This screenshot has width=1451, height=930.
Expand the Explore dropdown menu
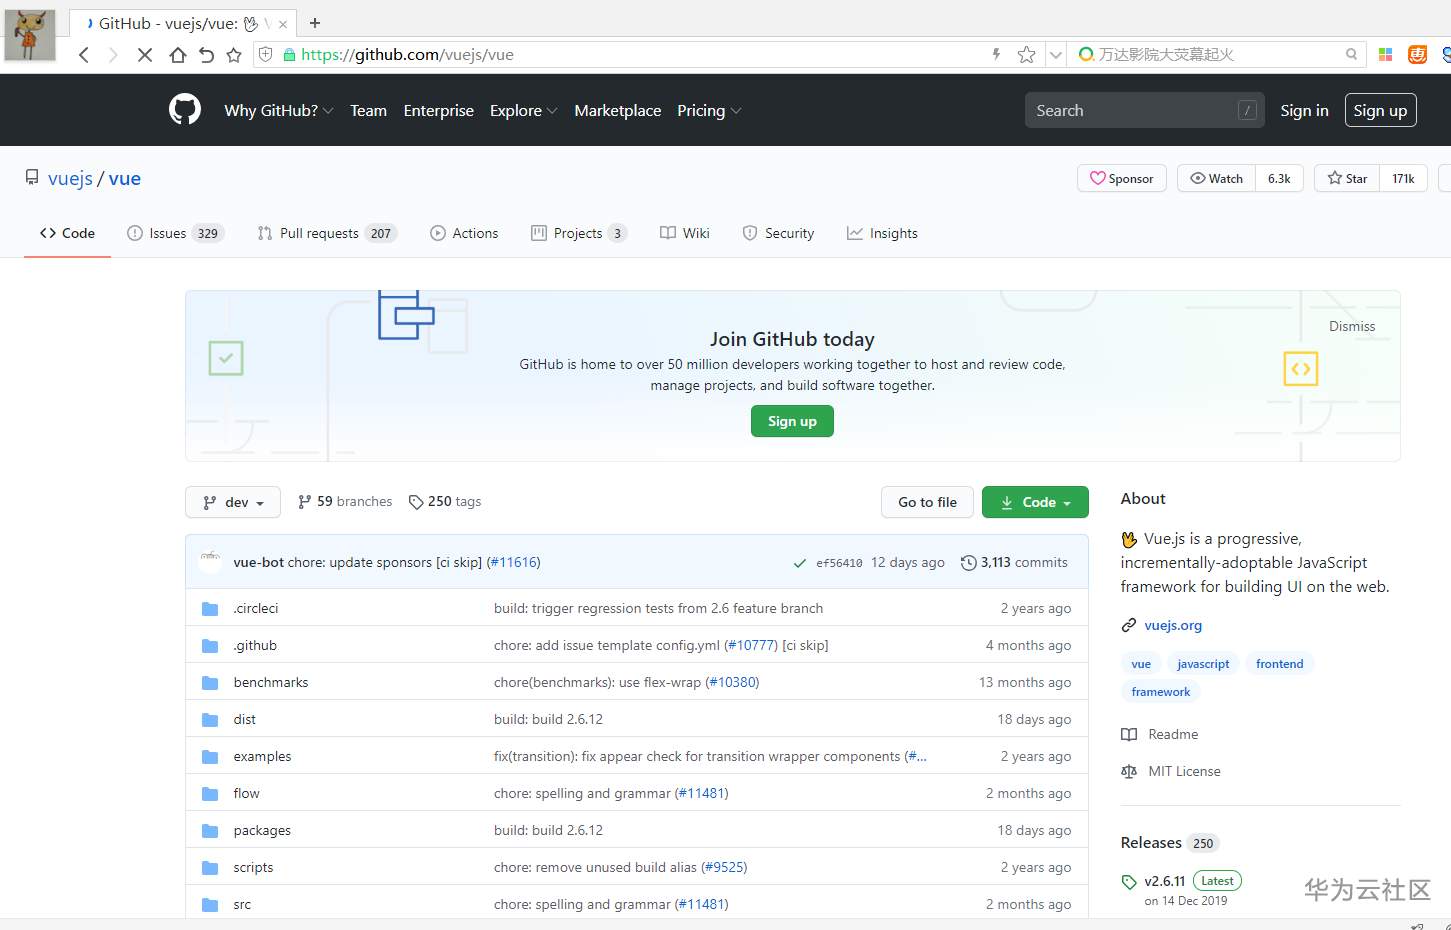point(523,111)
